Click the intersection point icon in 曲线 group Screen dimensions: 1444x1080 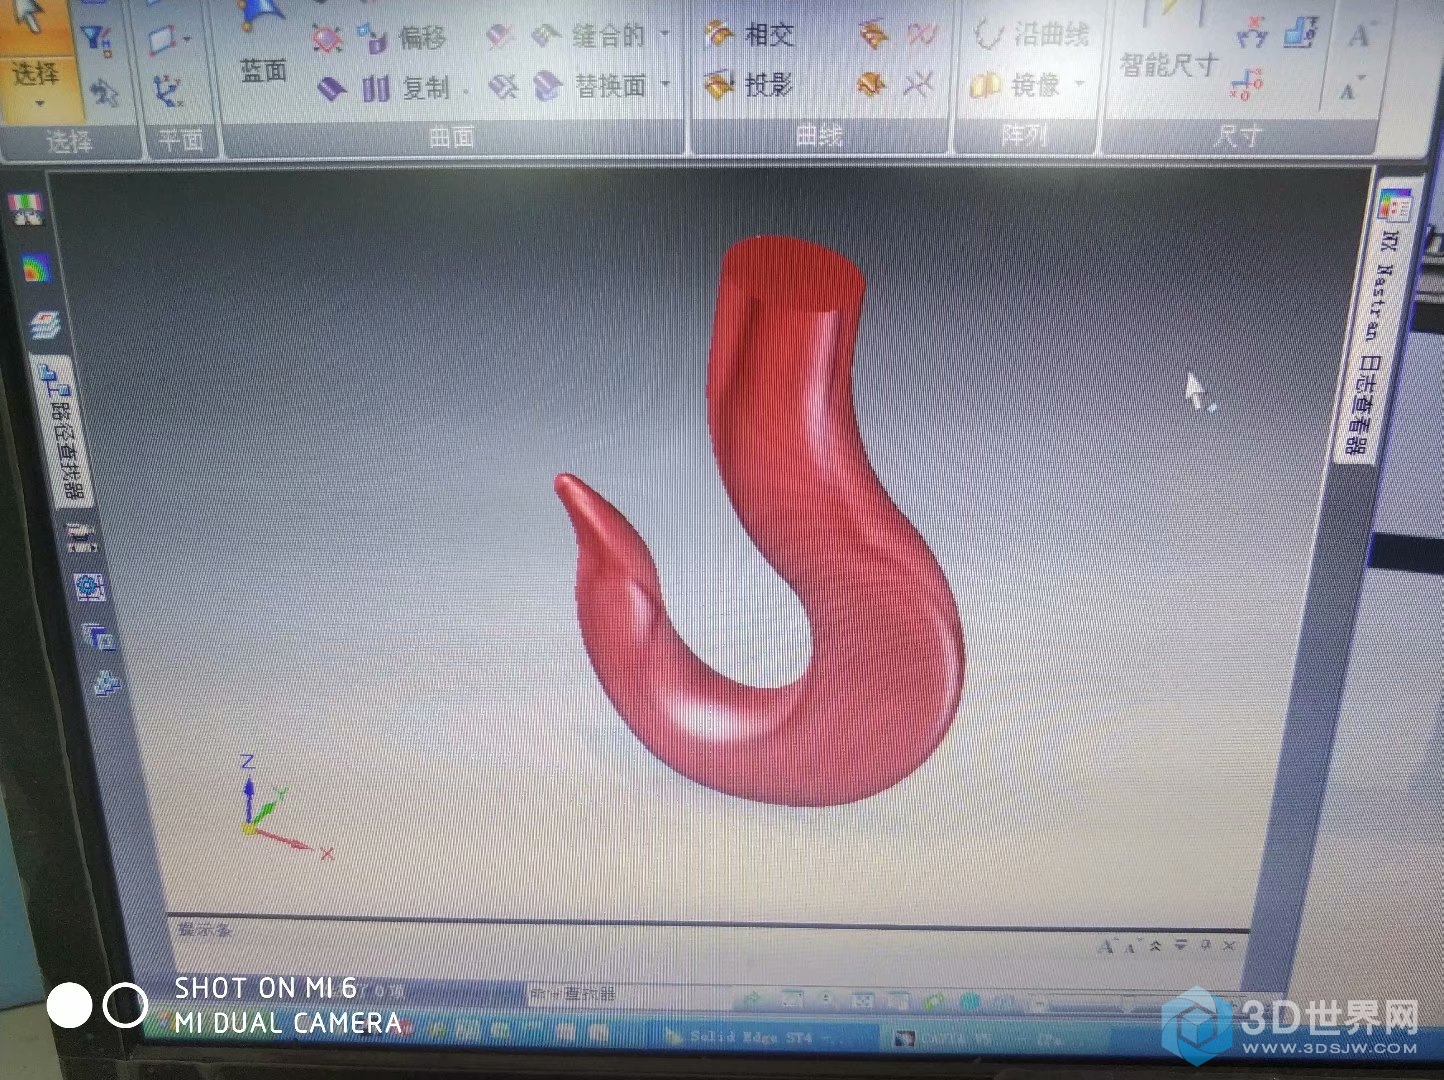pos(918,85)
